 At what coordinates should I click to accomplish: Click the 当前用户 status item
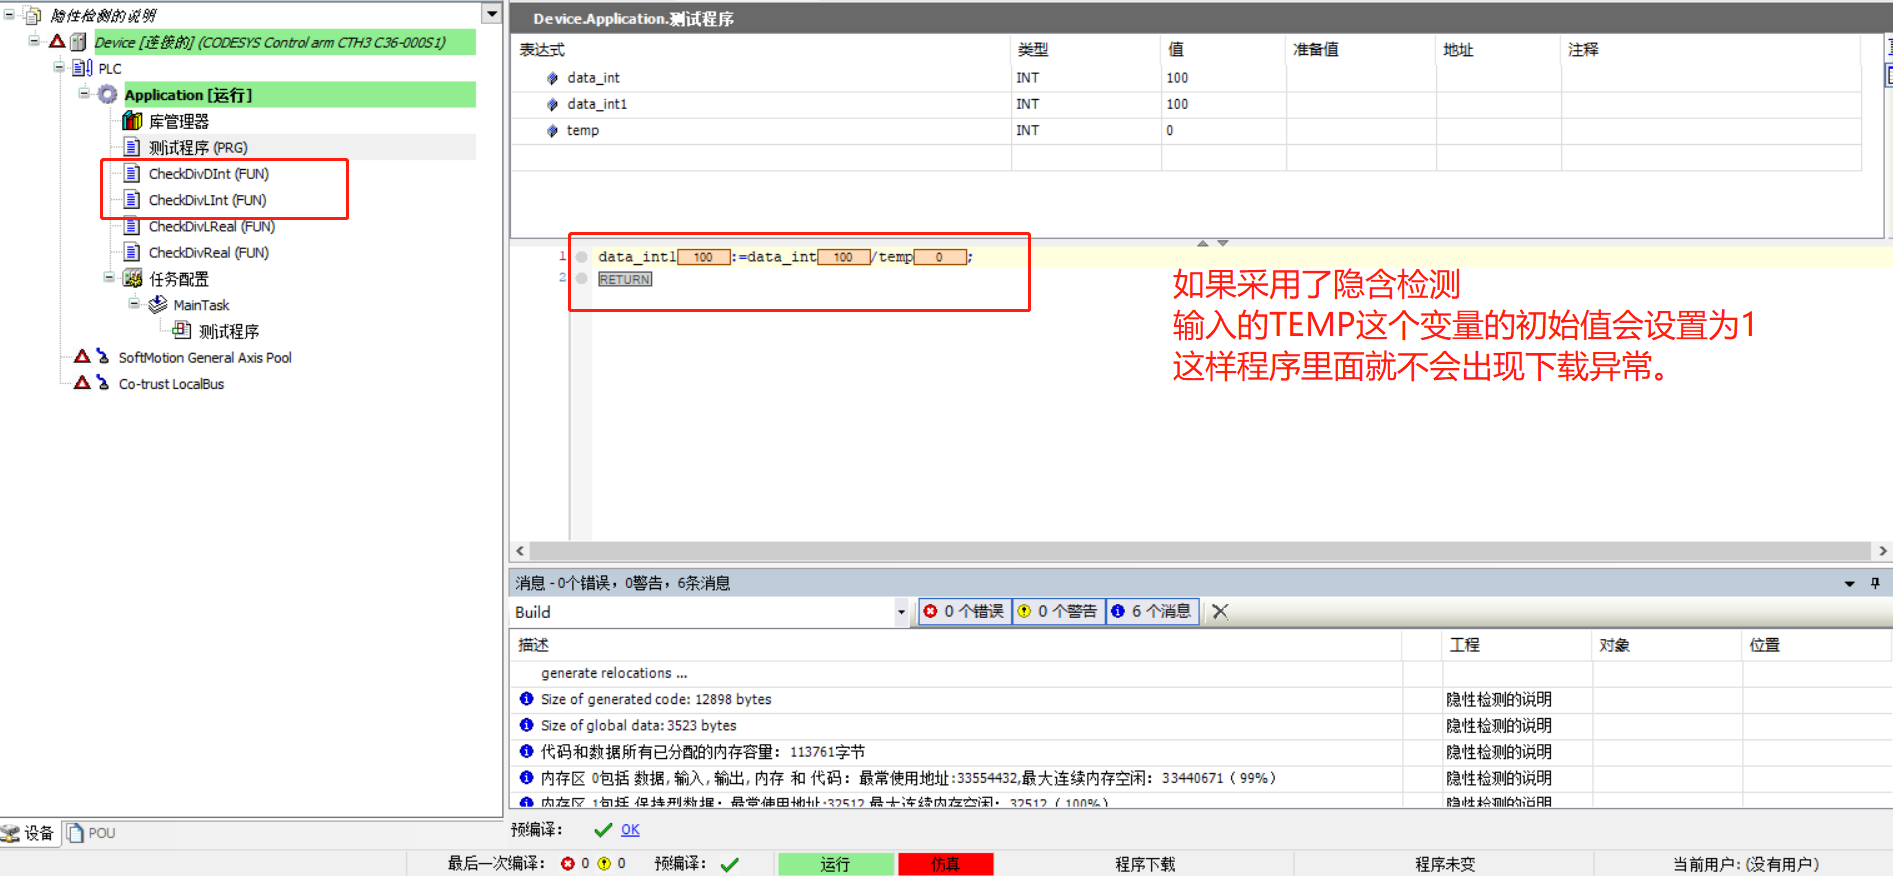point(1746,864)
